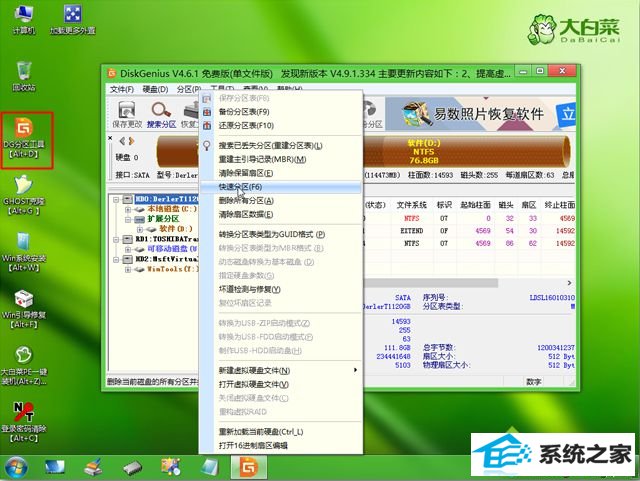
Task: Expand 可移动磁盘 tree node
Action: (128, 249)
